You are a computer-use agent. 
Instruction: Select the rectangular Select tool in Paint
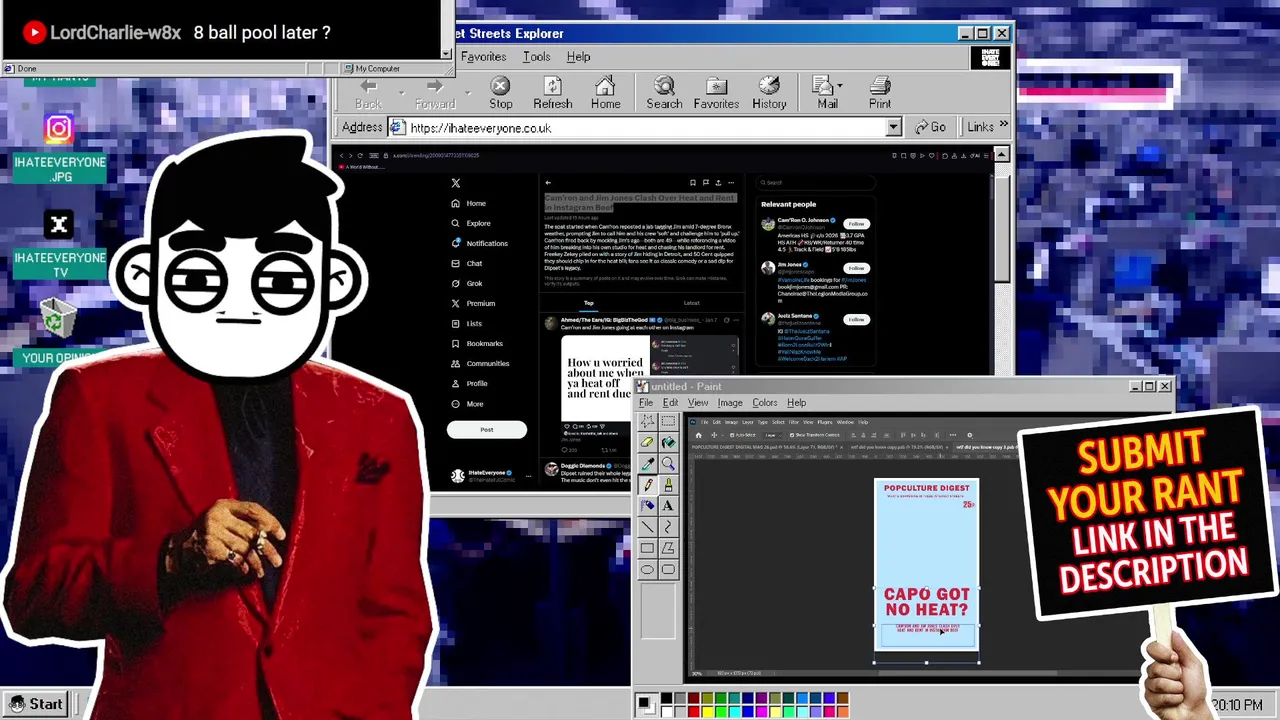coord(668,422)
